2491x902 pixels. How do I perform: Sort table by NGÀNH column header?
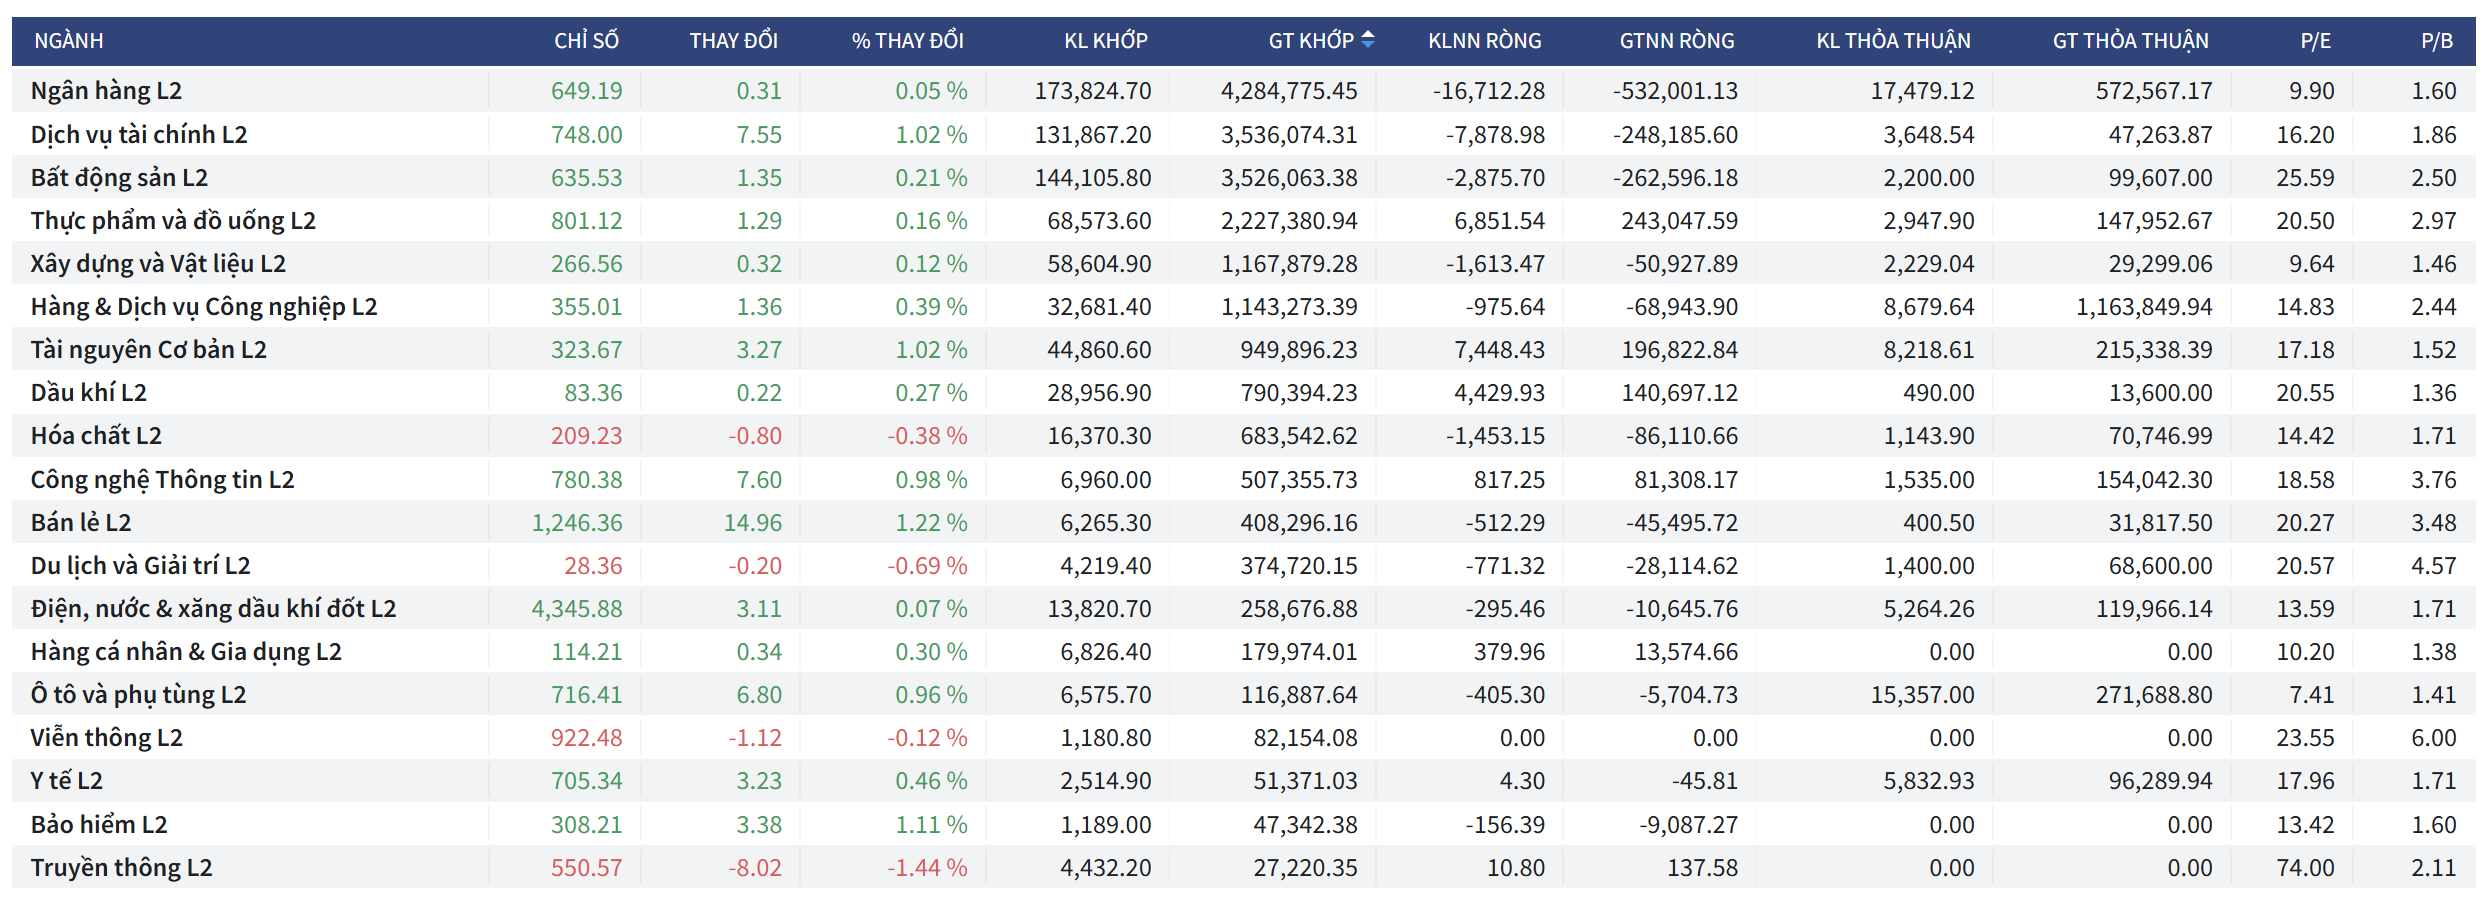click(x=69, y=41)
